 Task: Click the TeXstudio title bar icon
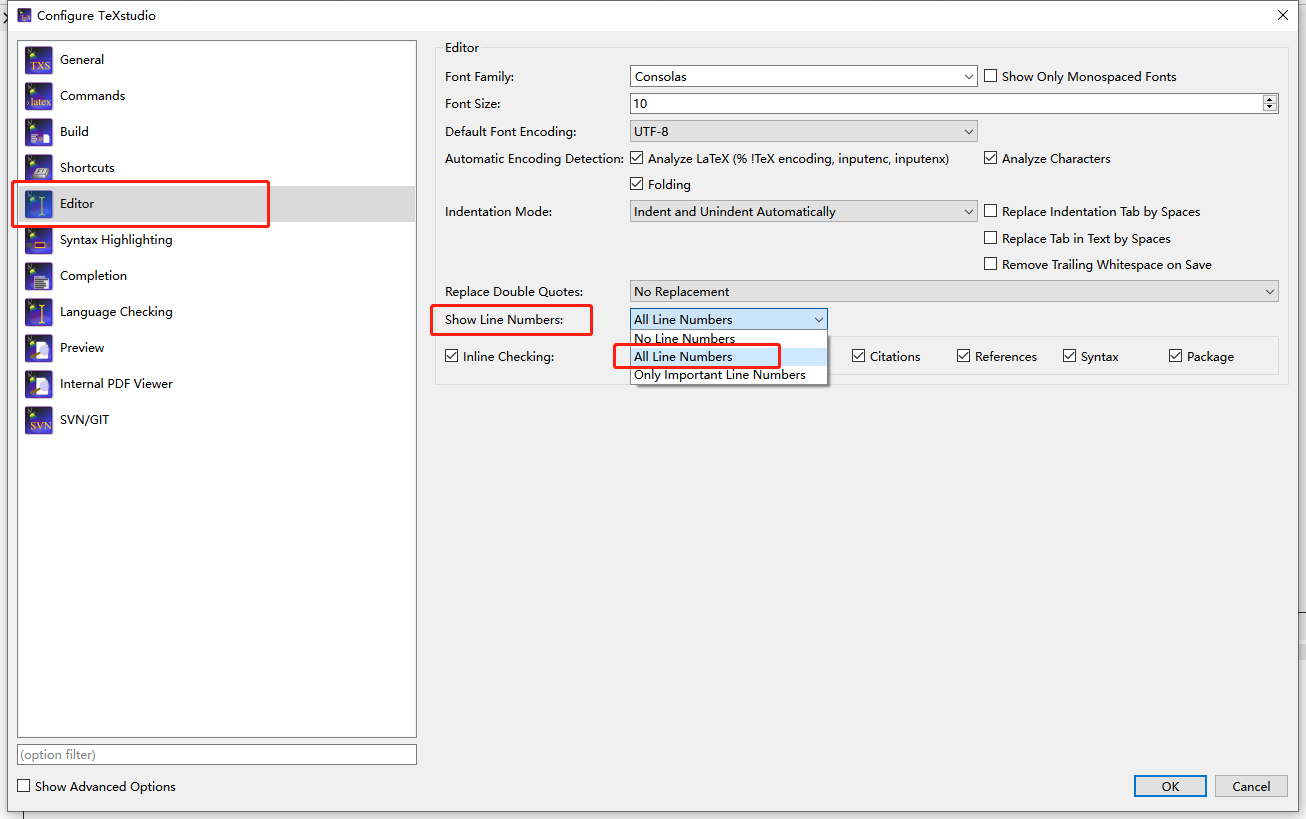pos(24,15)
